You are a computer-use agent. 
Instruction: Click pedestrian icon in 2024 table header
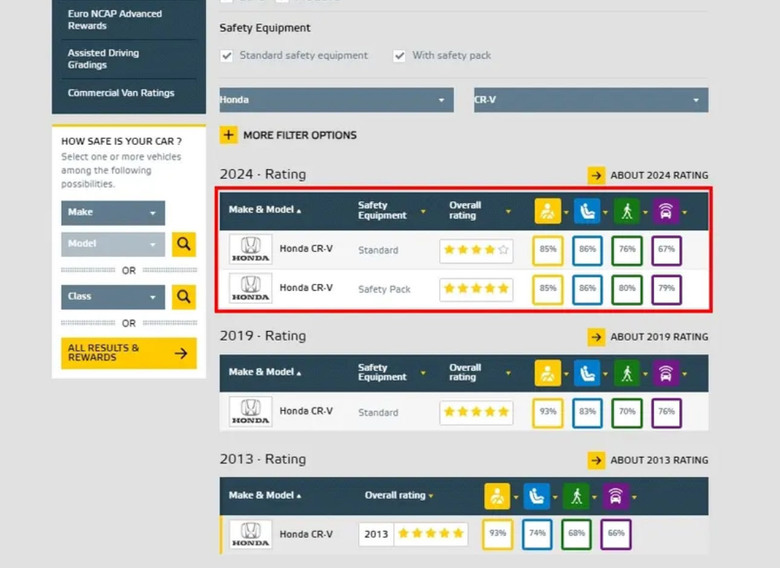627,211
